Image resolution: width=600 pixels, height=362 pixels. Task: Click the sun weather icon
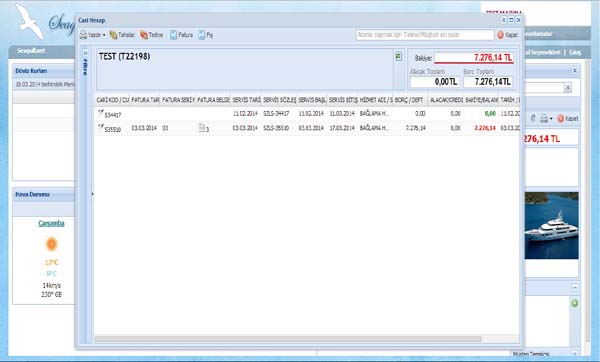pyautogui.click(x=51, y=244)
